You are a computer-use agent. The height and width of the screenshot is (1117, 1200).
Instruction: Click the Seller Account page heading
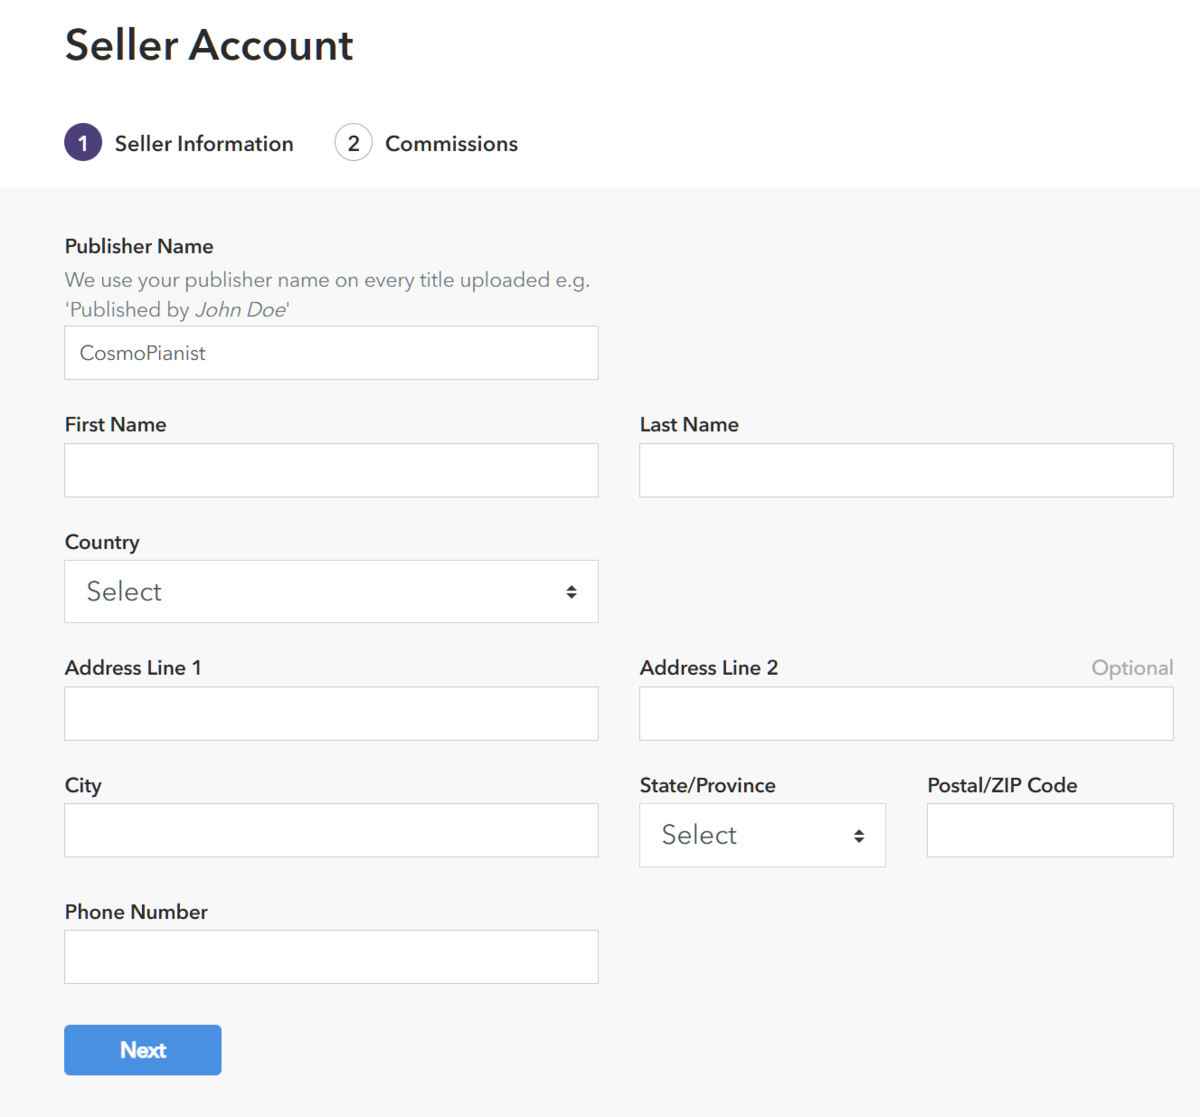tap(209, 46)
